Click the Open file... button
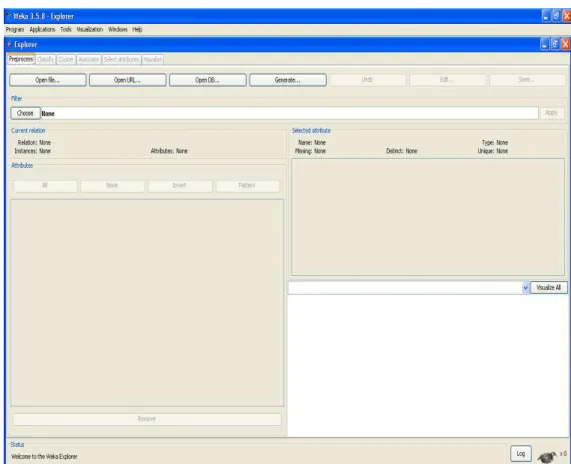The height and width of the screenshot is (464, 571). point(48,80)
